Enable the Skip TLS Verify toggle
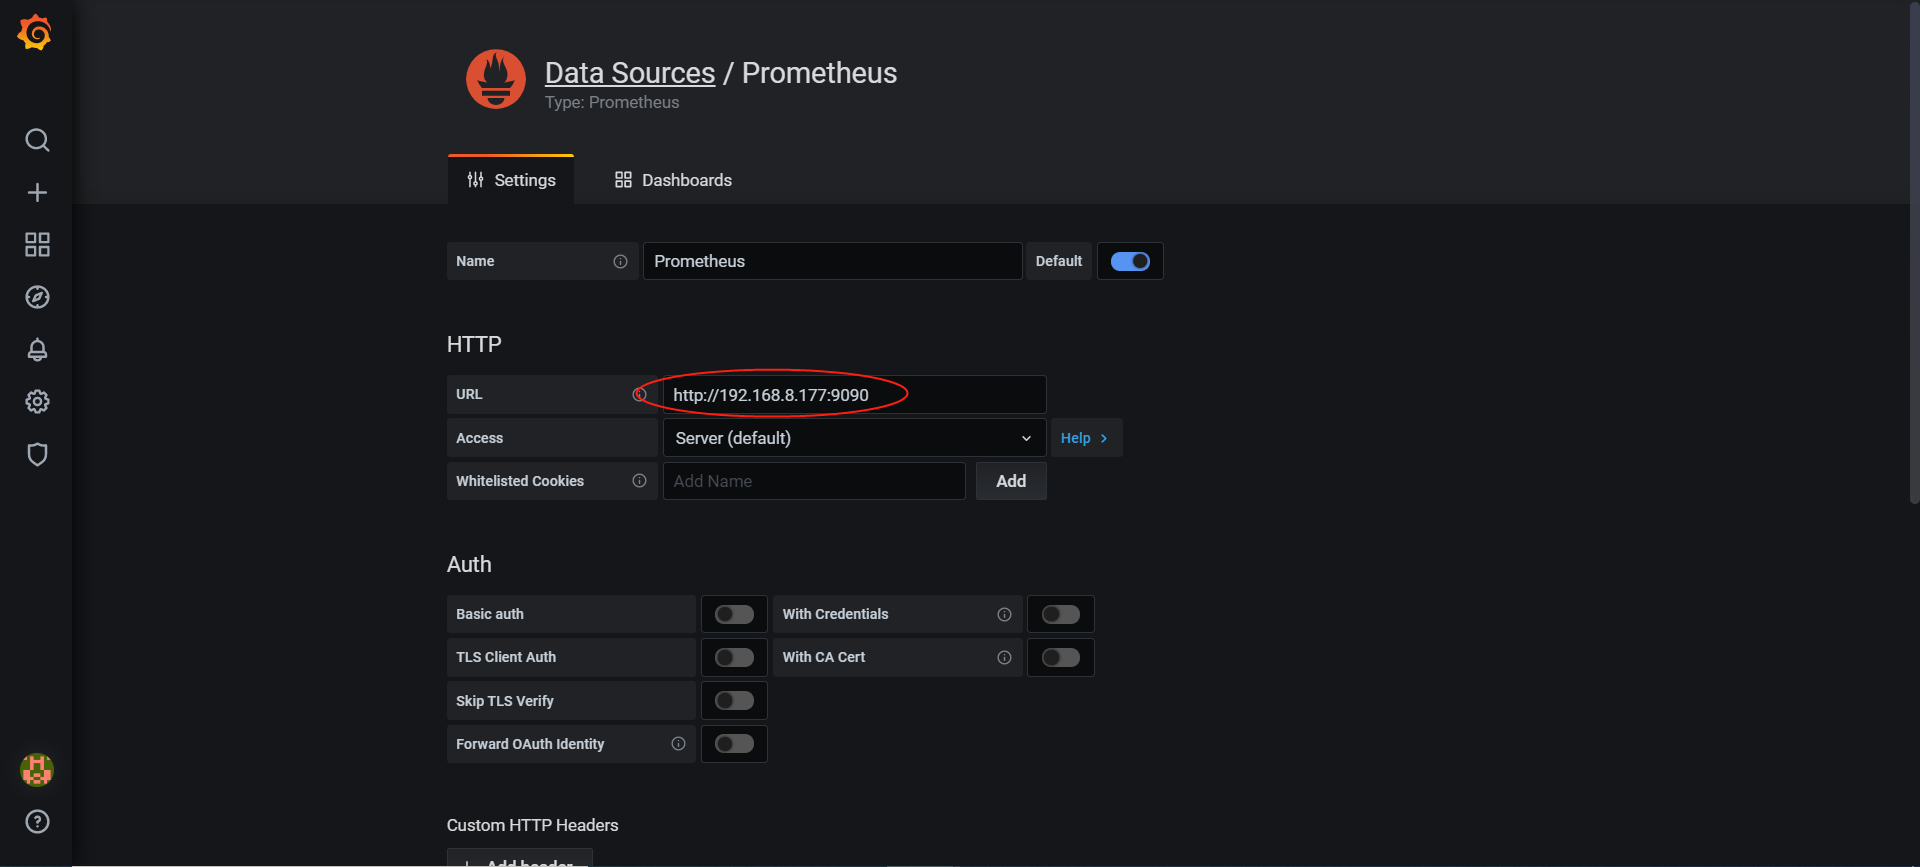Screen dimensions: 1920x867 coord(734,701)
